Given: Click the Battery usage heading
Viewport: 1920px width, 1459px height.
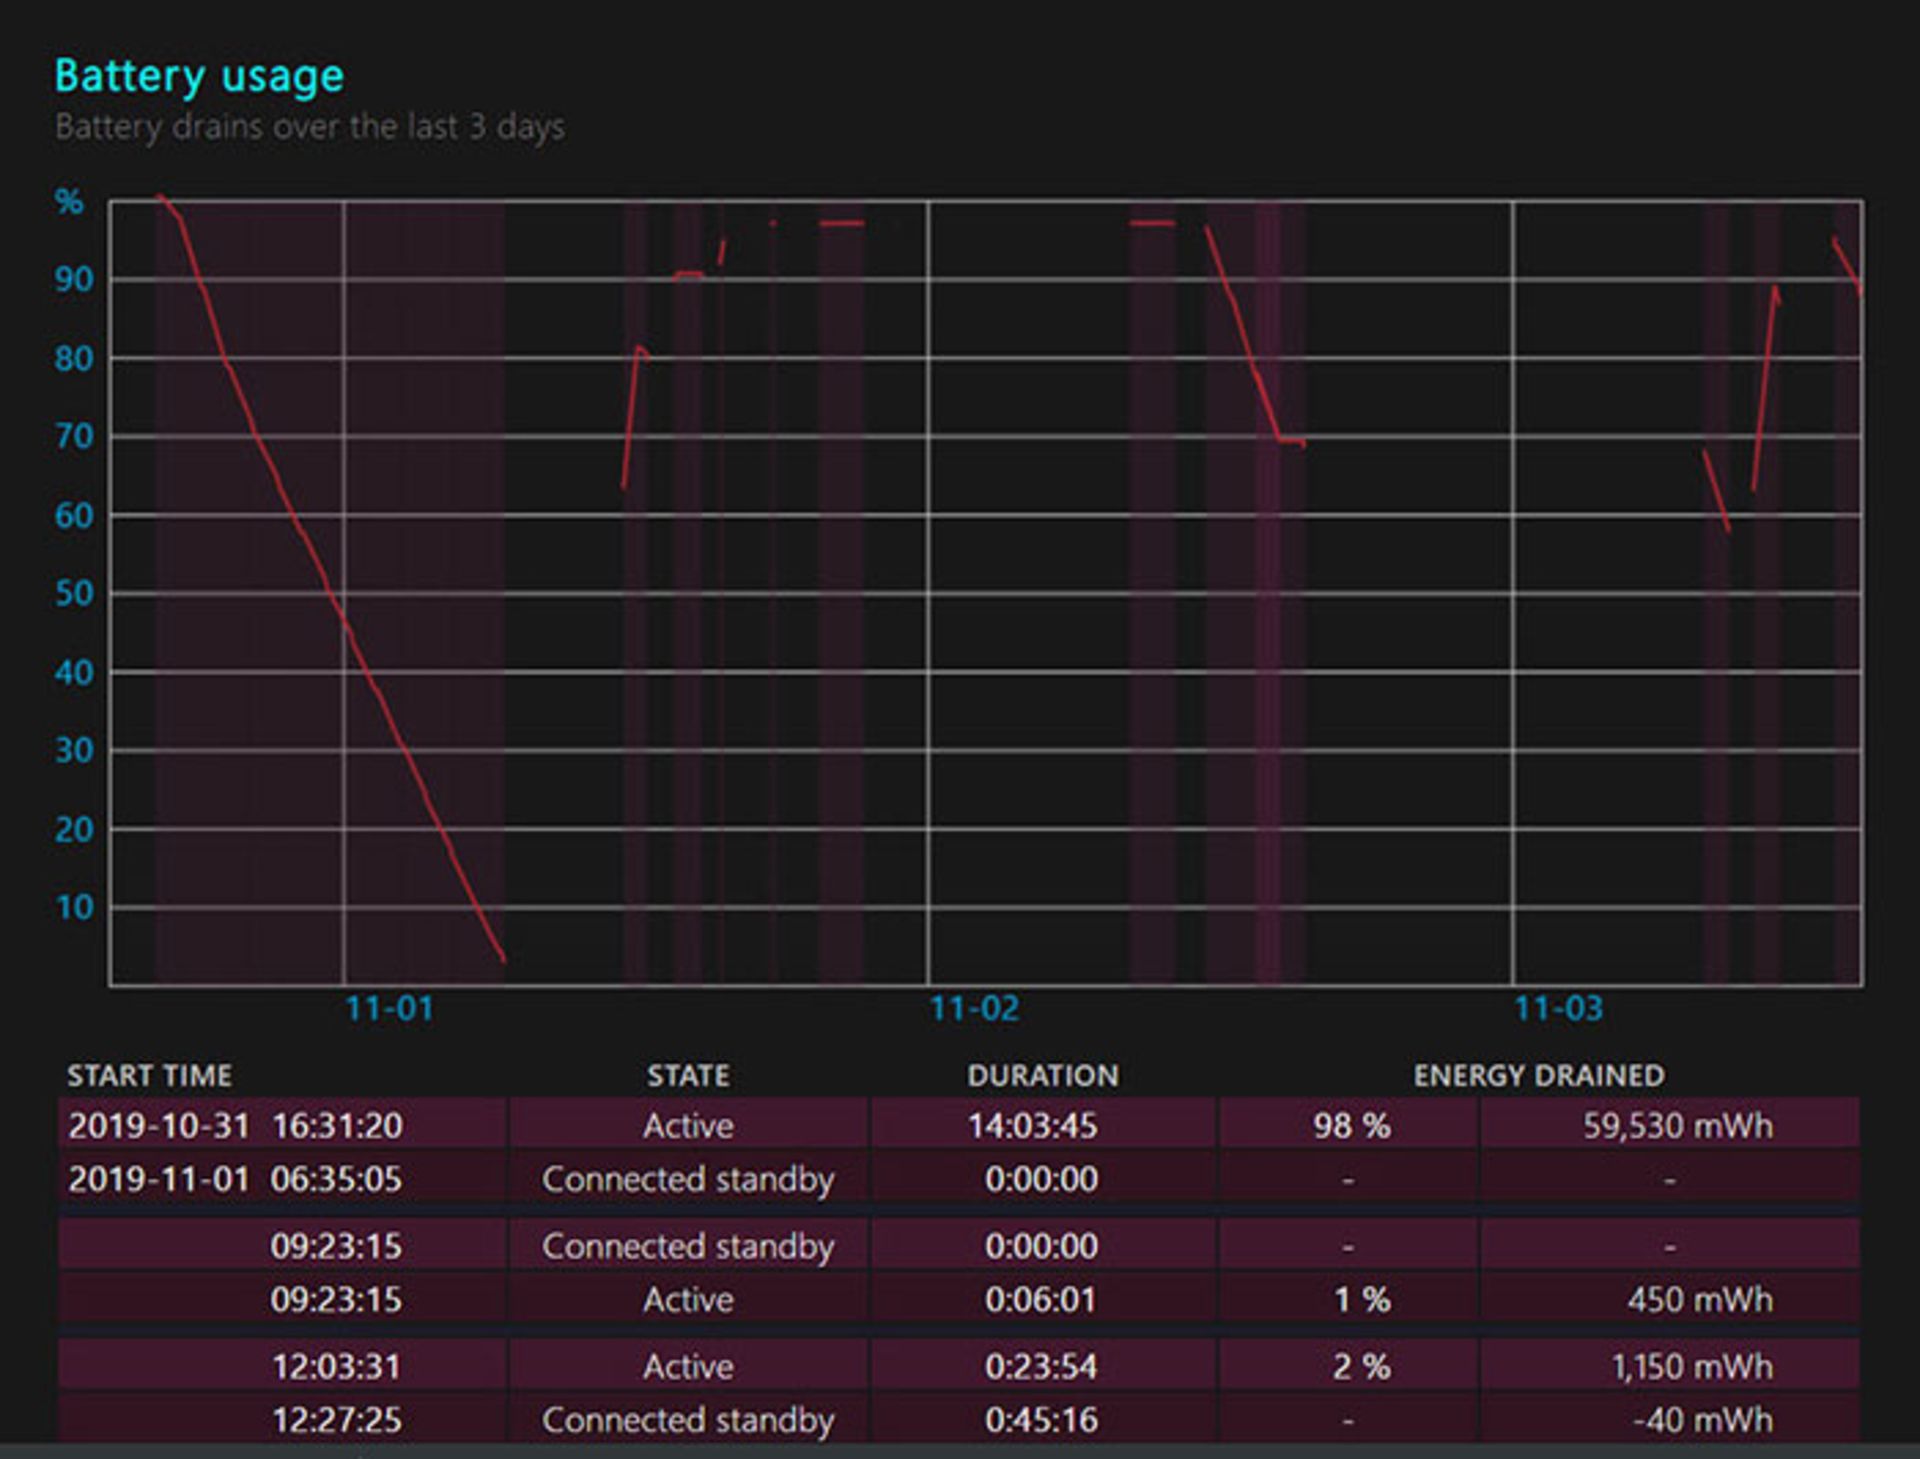Looking at the screenshot, I should pos(199,77).
